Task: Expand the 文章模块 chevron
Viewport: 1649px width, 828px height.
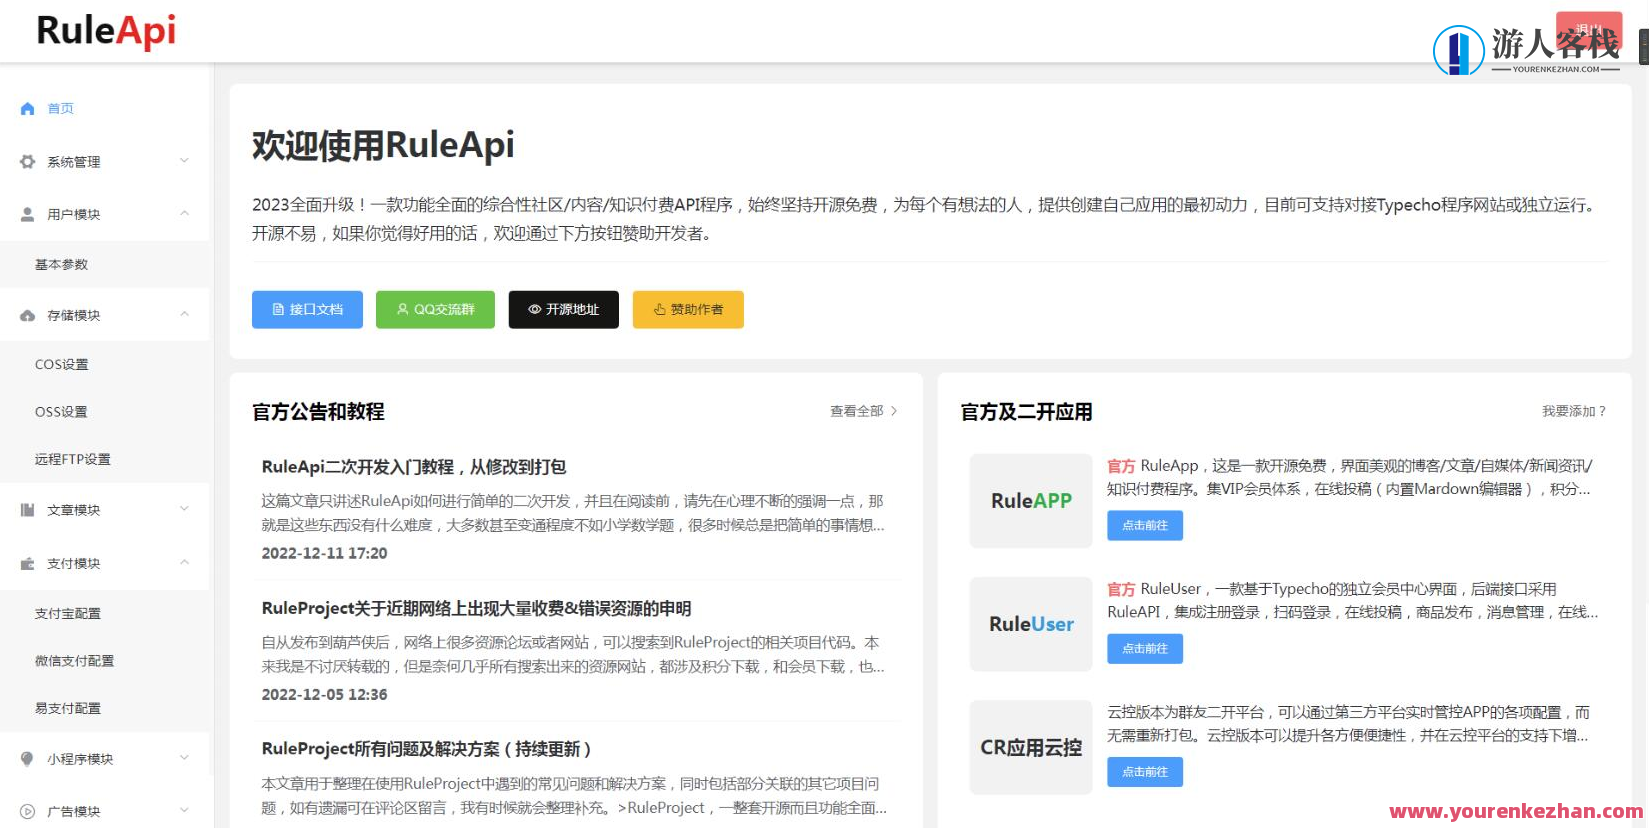Action: coord(184,509)
